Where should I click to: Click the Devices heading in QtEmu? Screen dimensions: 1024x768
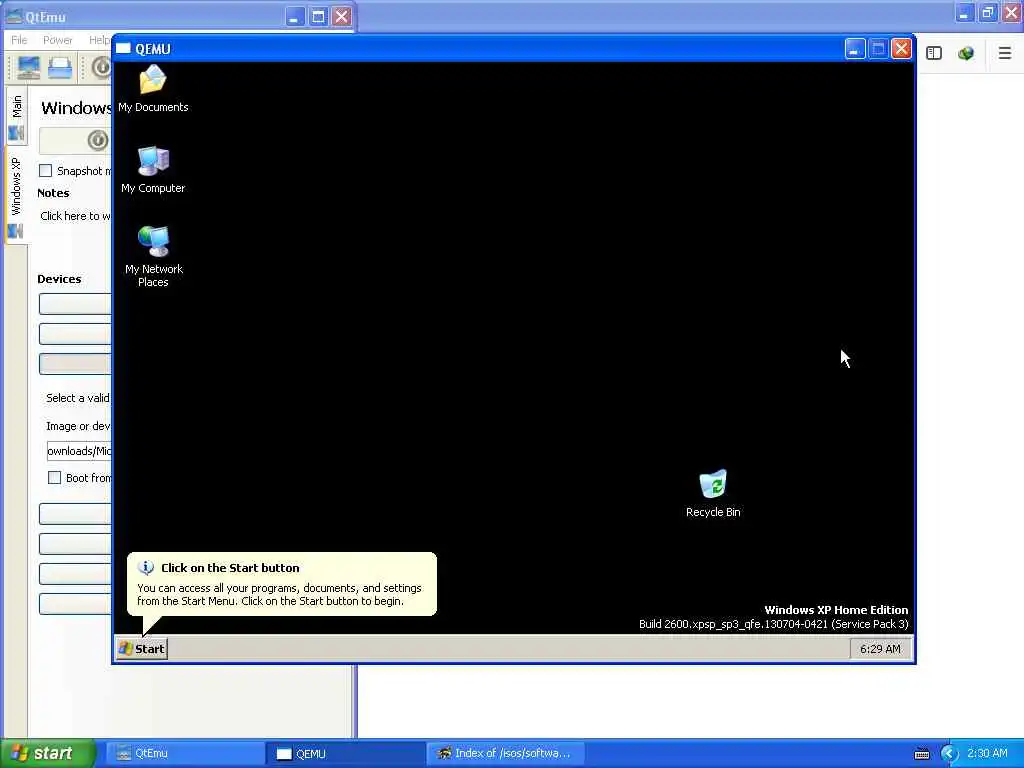tap(59, 279)
